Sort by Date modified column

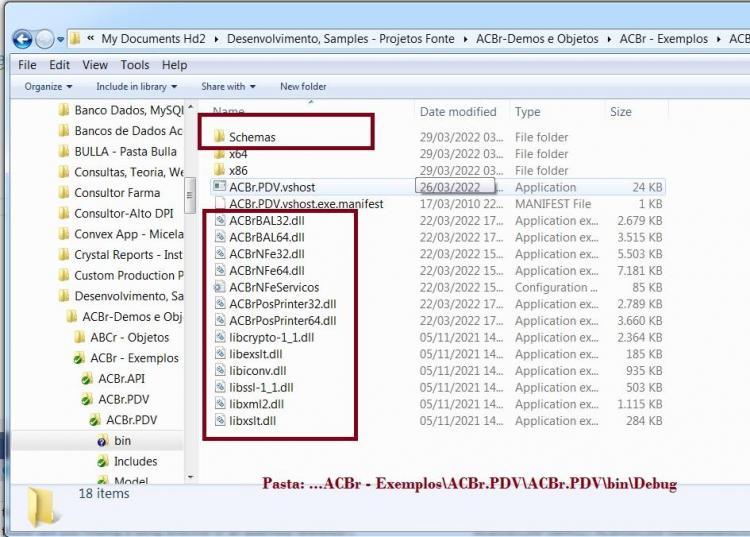[x=458, y=112]
